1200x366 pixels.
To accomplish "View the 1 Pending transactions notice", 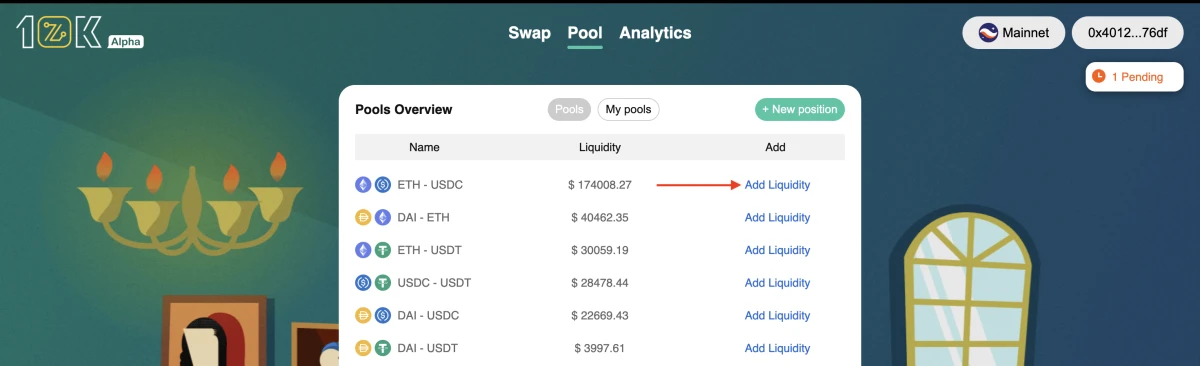I will coord(1135,77).
